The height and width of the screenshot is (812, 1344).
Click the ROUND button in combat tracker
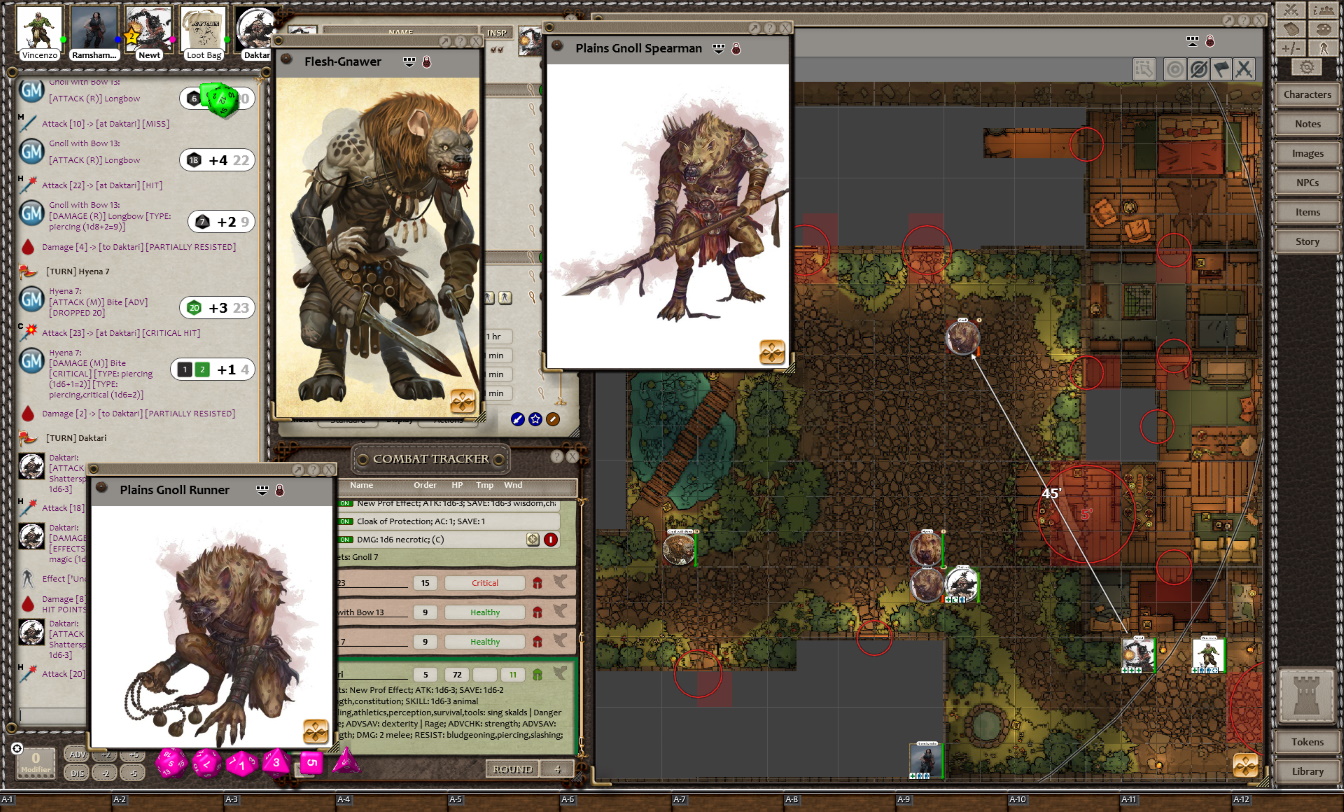click(512, 769)
